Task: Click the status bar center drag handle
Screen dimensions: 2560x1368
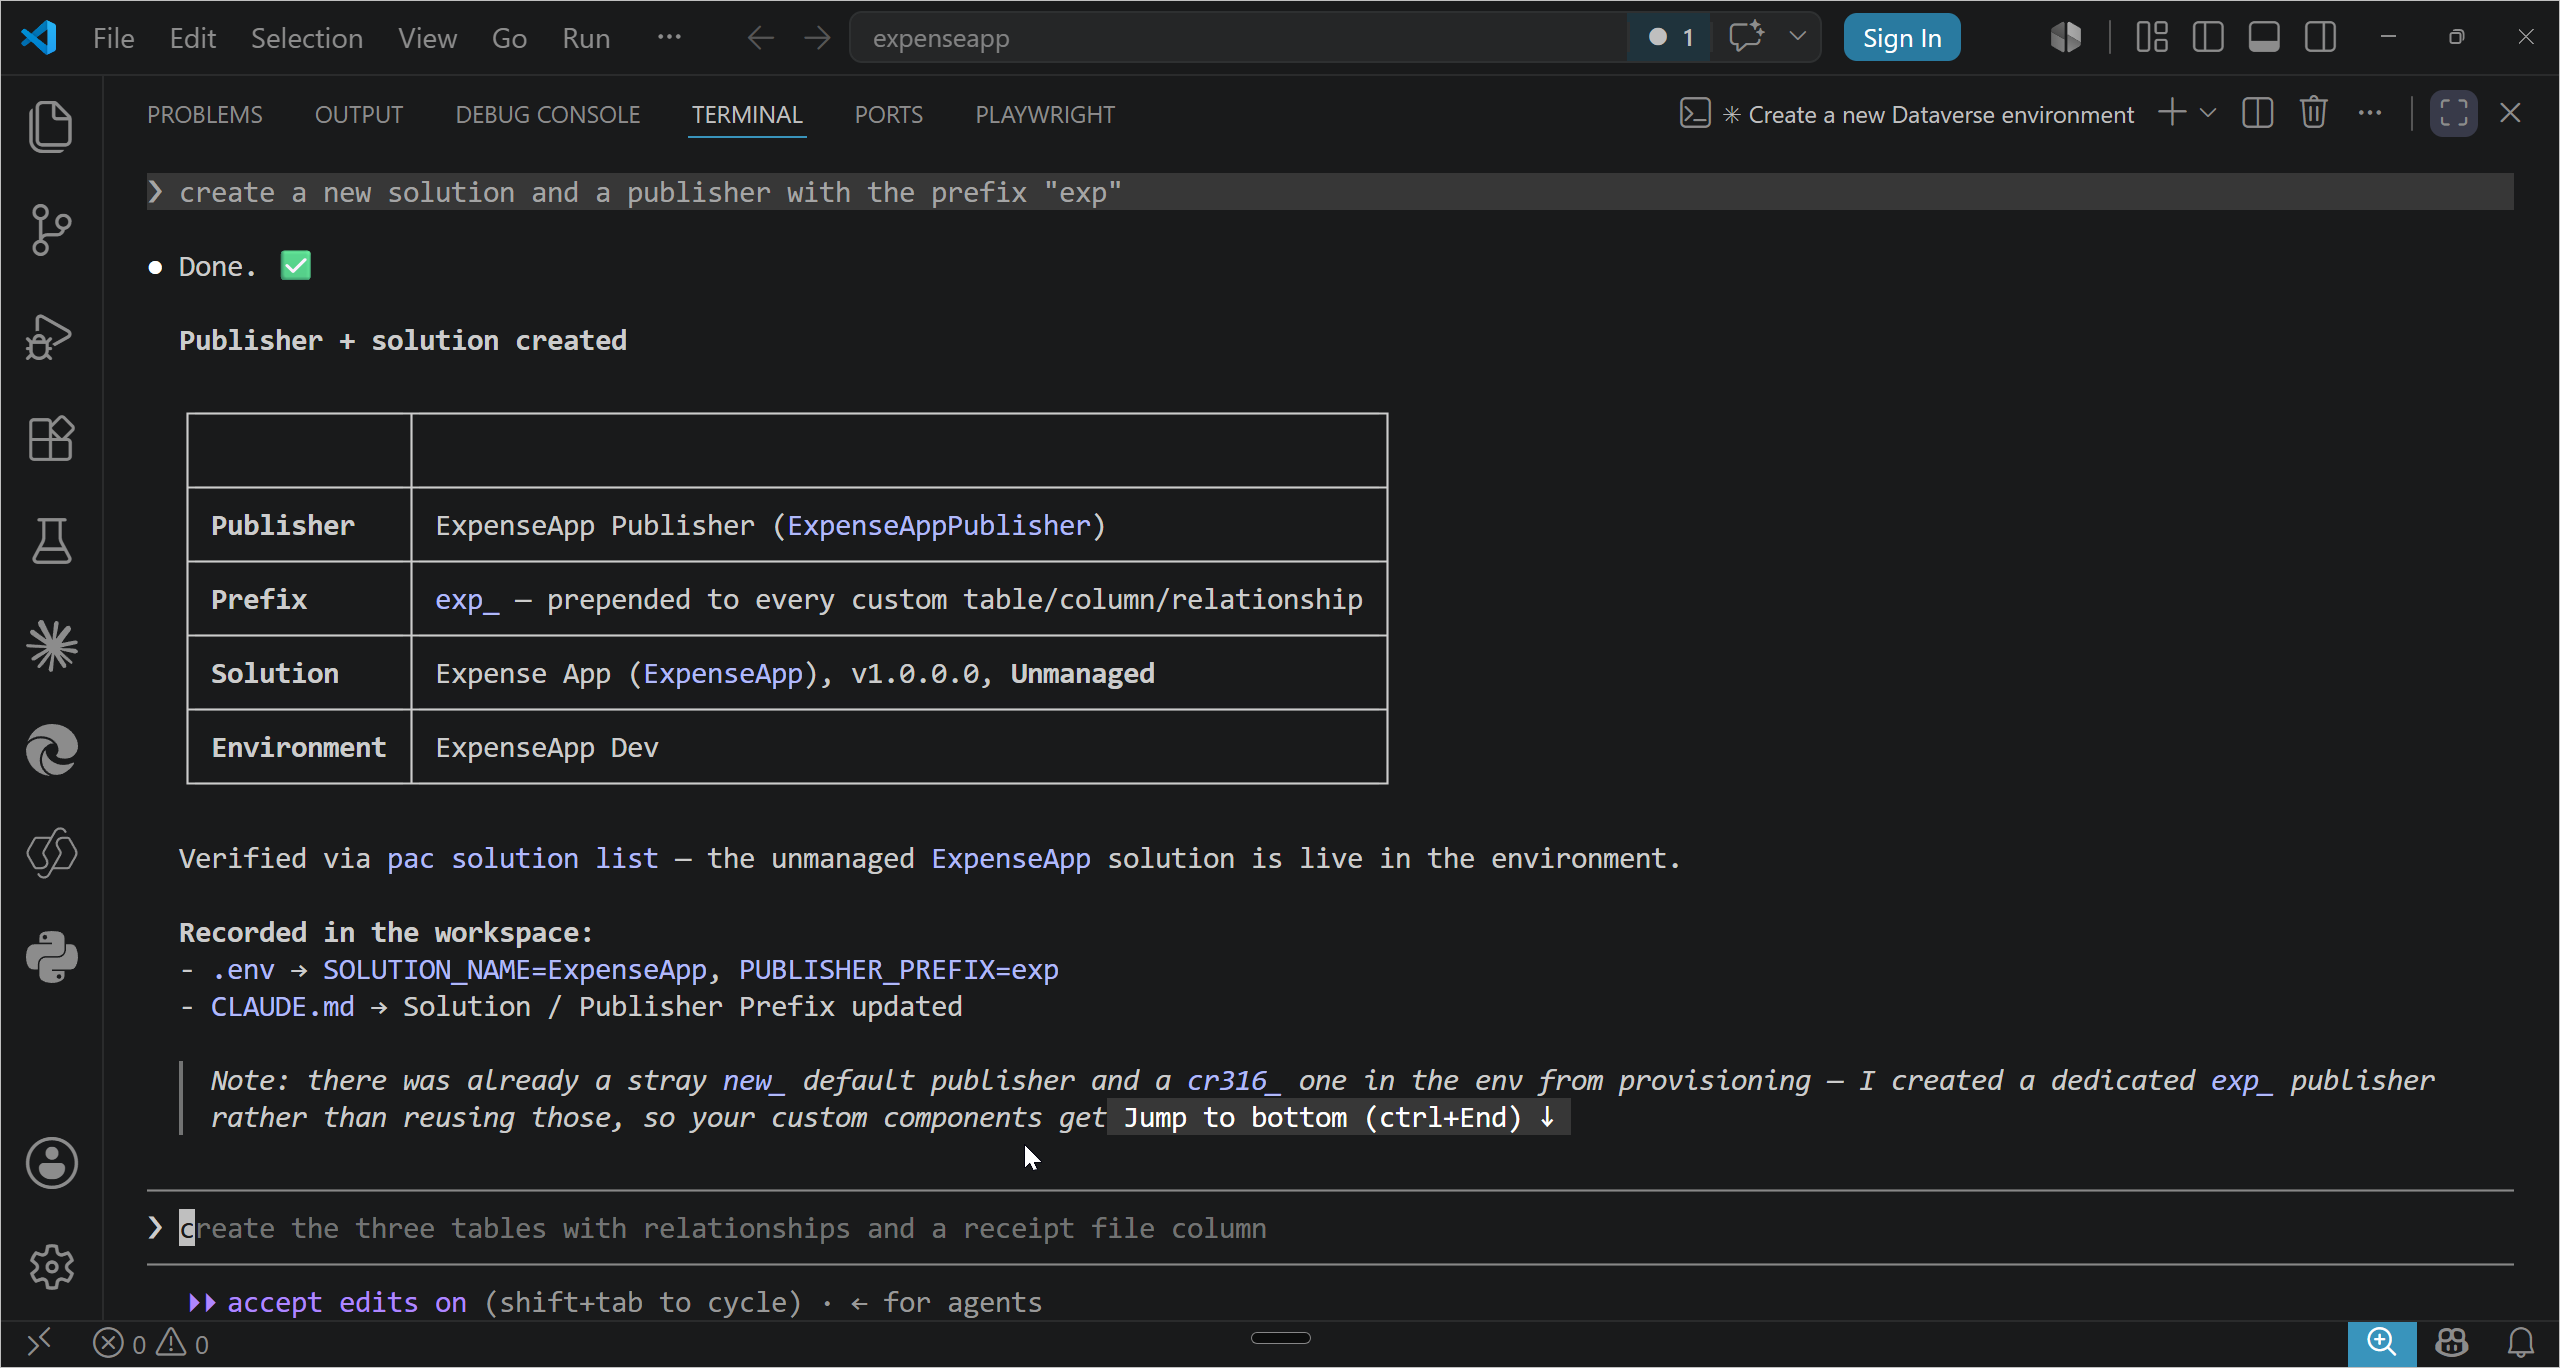Action: [x=1280, y=1338]
